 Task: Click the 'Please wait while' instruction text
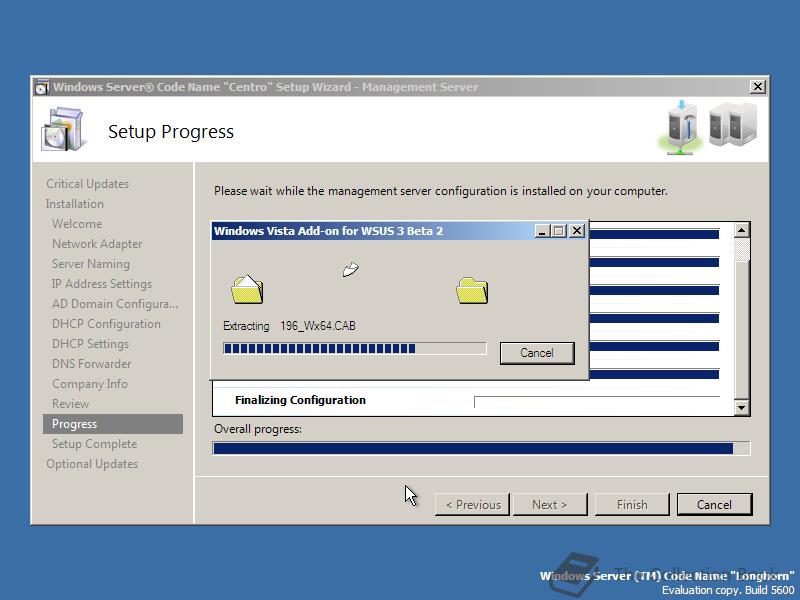[x=440, y=191]
